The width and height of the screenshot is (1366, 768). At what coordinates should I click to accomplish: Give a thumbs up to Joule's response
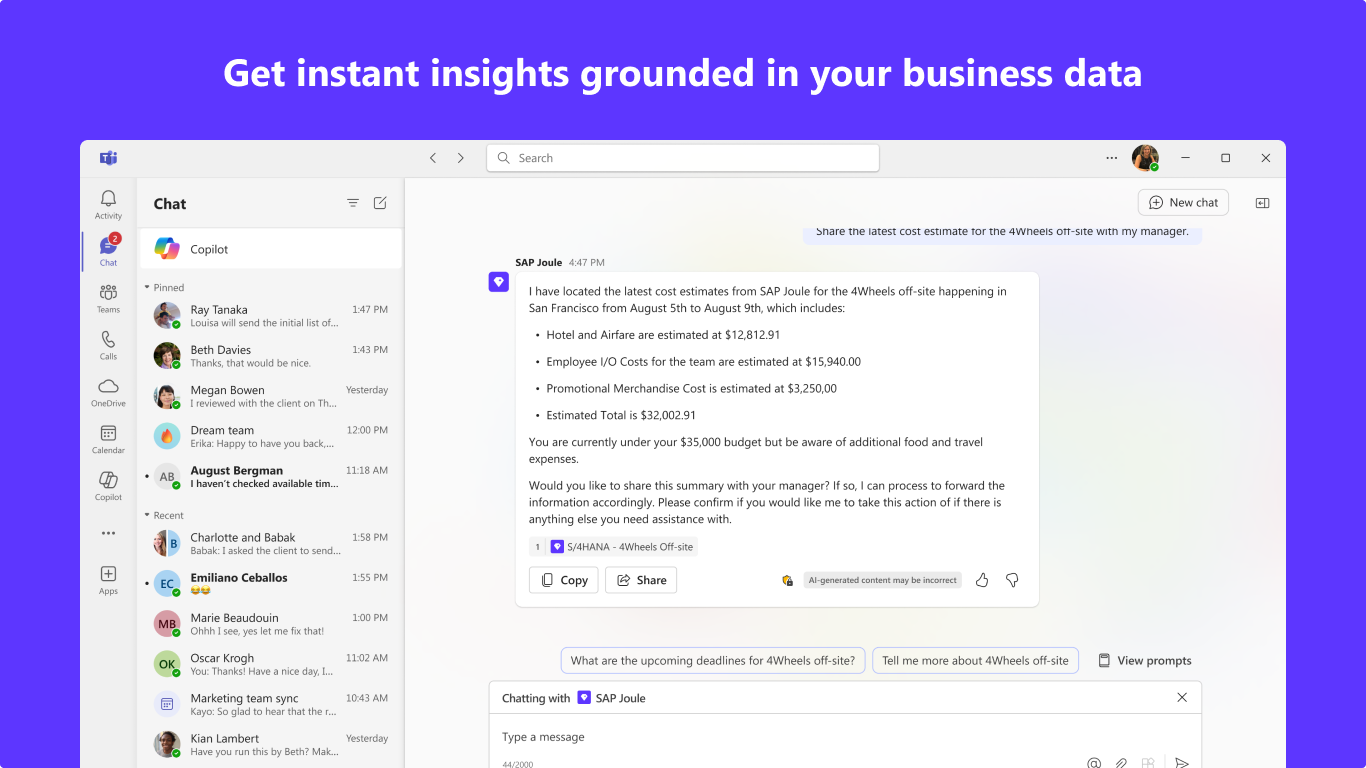point(981,579)
